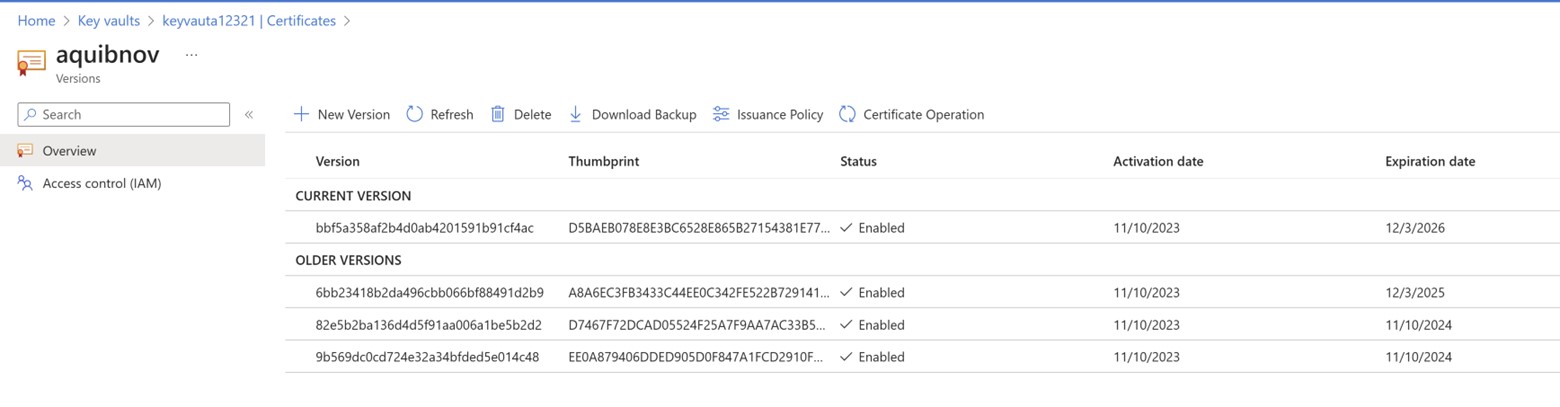The image size is (1560, 407).
Task: Click the Expiration date column header
Action: (x=1430, y=161)
